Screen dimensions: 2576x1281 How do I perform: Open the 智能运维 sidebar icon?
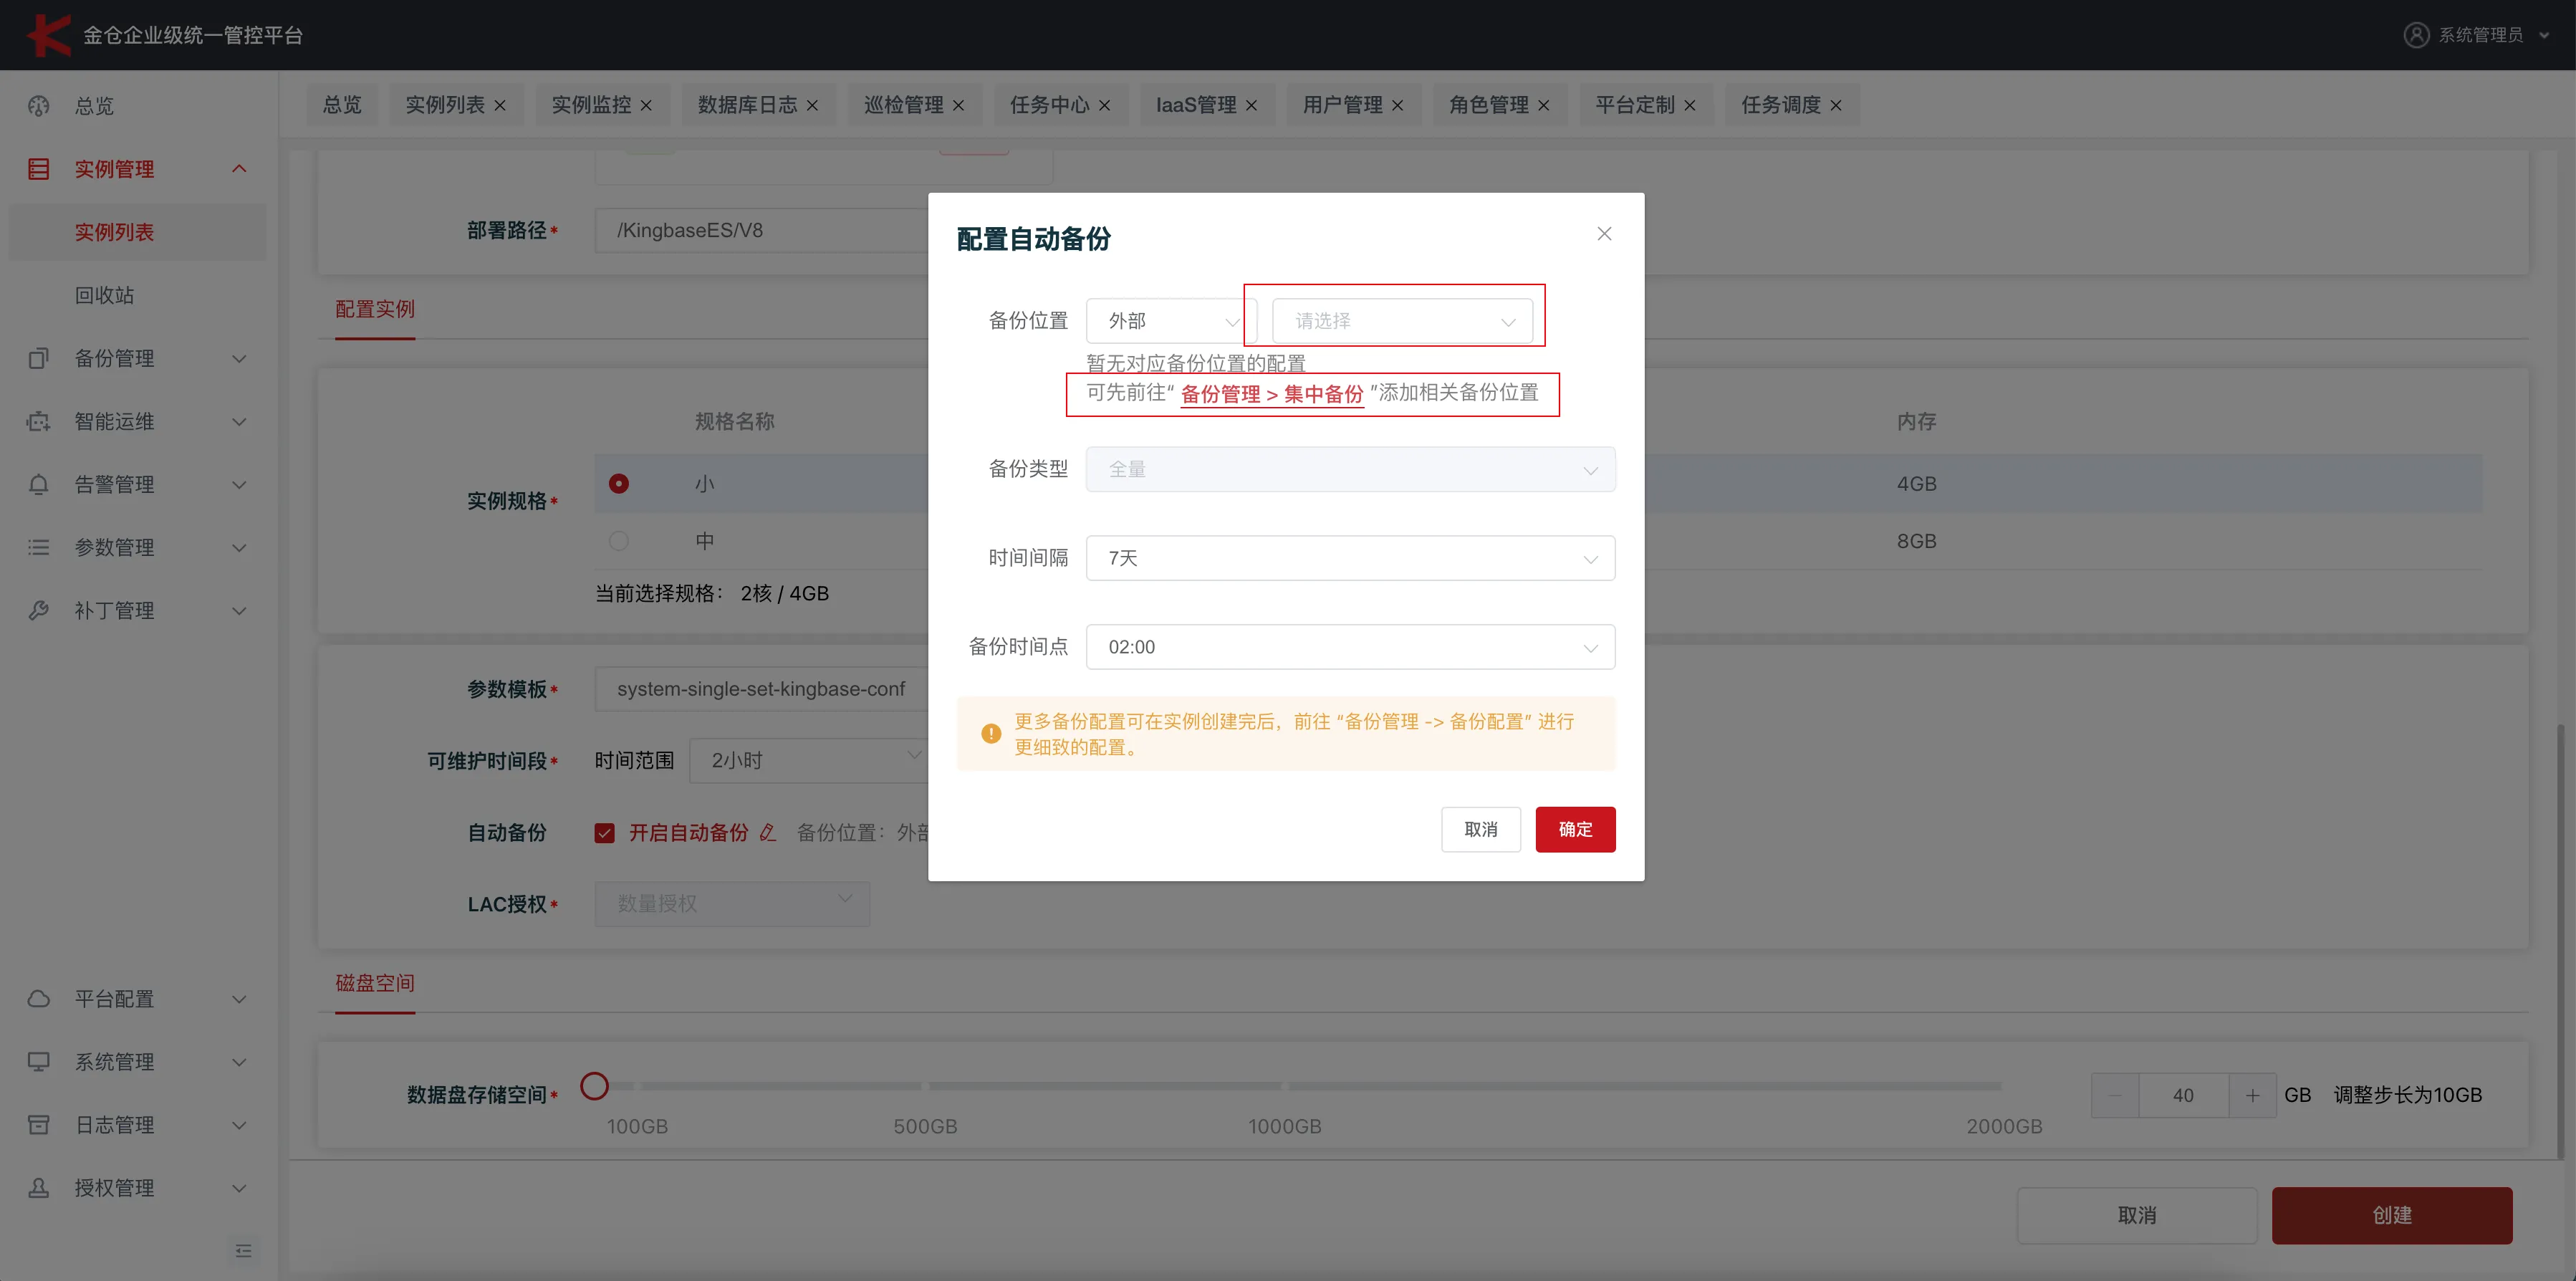pos(38,421)
